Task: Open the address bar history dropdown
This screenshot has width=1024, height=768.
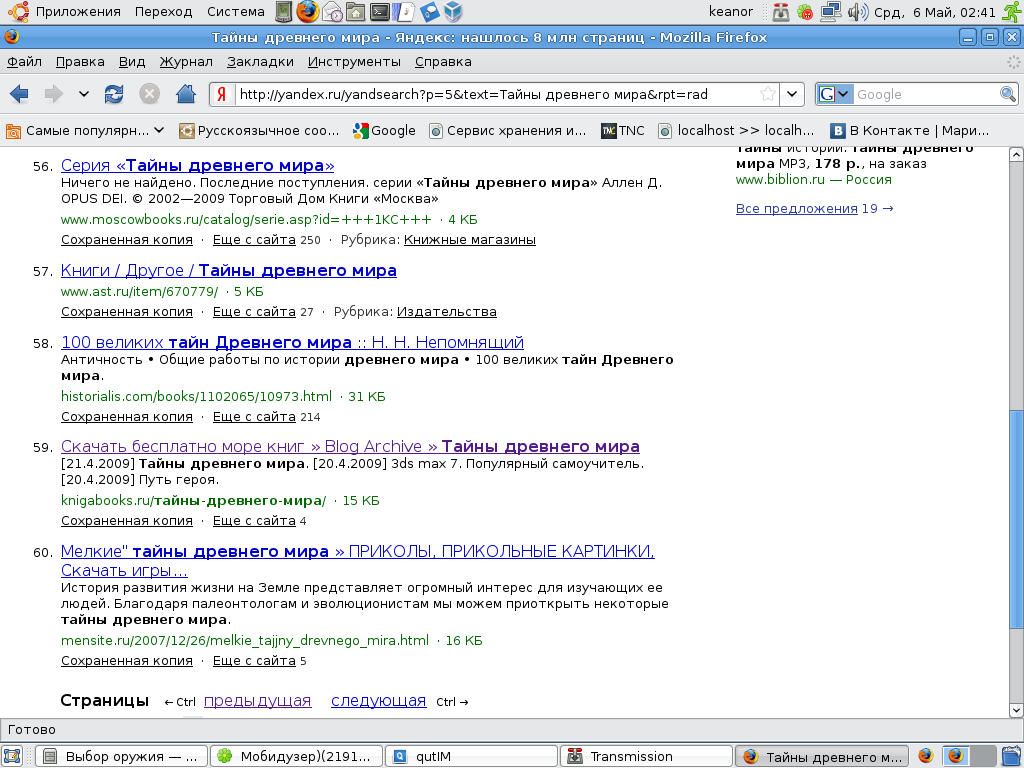Action: coord(792,94)
